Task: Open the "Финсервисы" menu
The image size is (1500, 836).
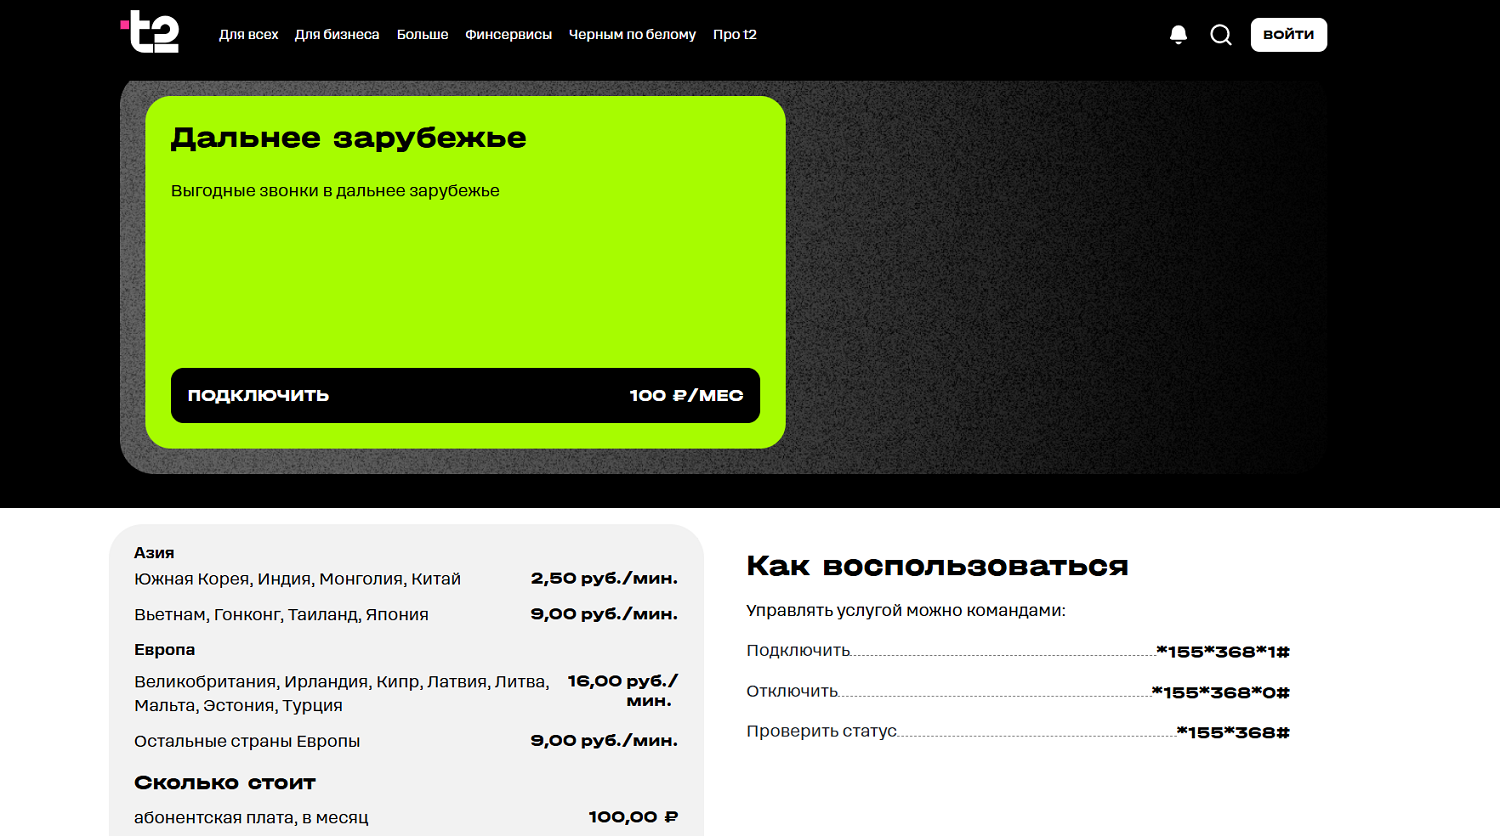Action: coord(508,34)
